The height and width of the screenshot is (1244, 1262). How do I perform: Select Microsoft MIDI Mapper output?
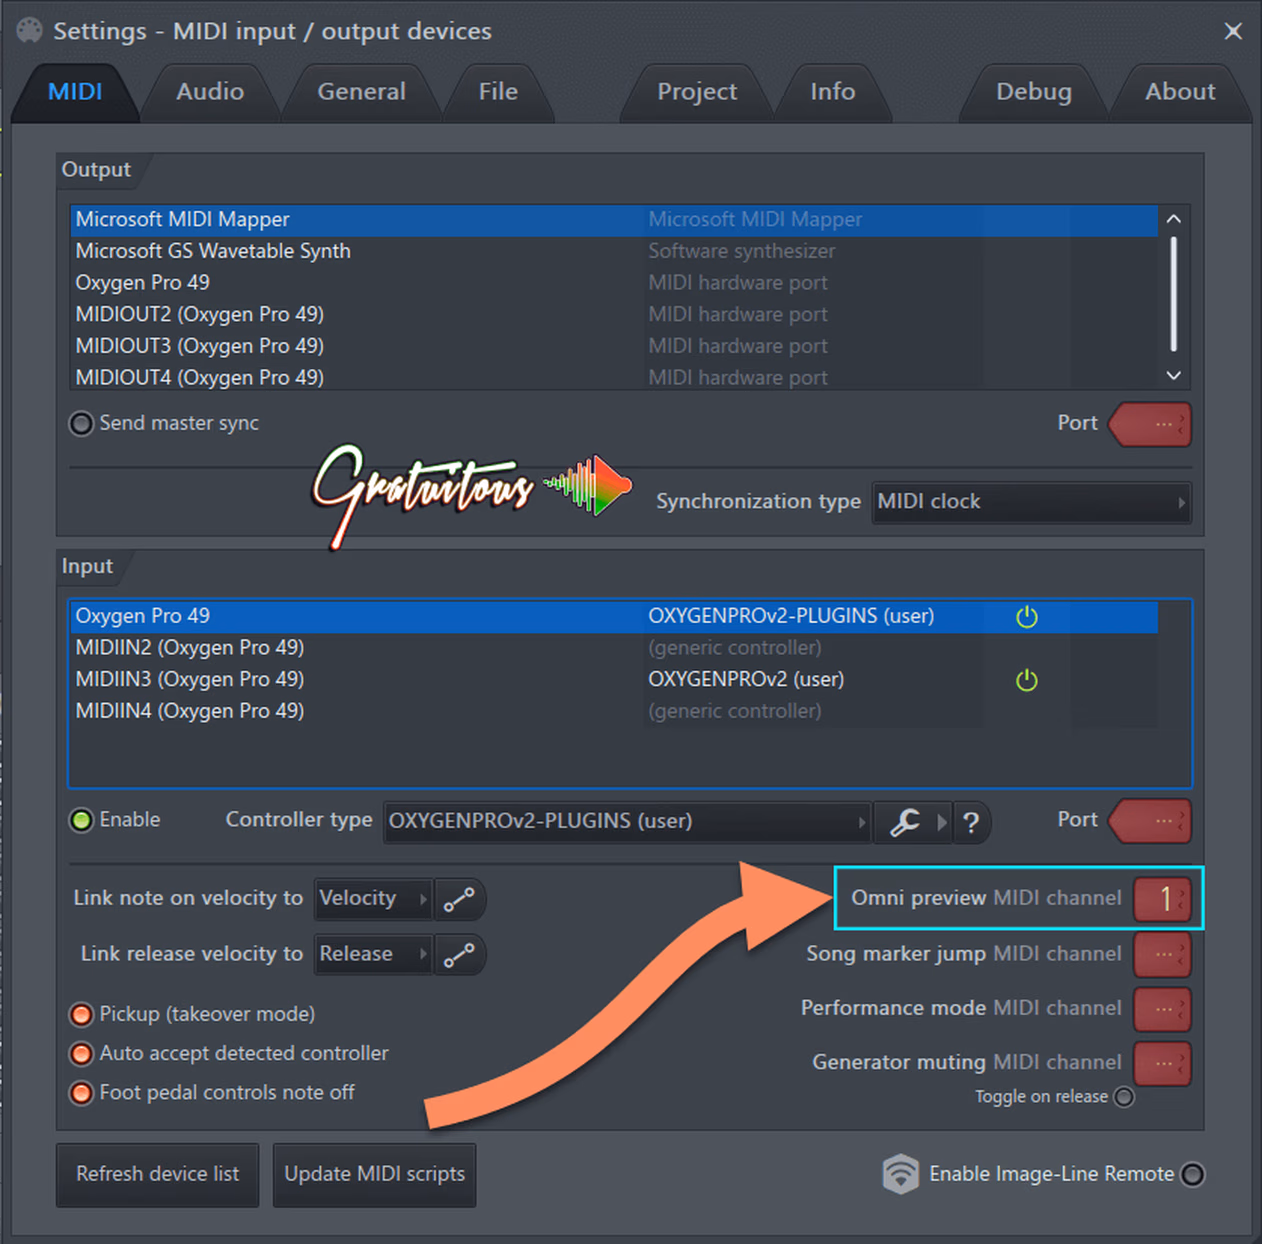[x=614, y=220]
